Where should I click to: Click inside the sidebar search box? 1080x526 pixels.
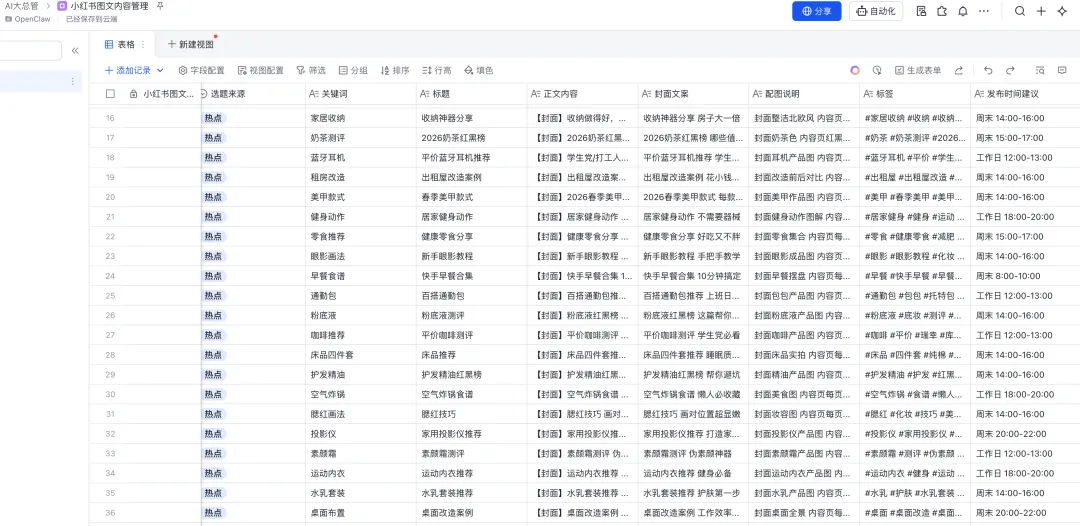(30, 50)
